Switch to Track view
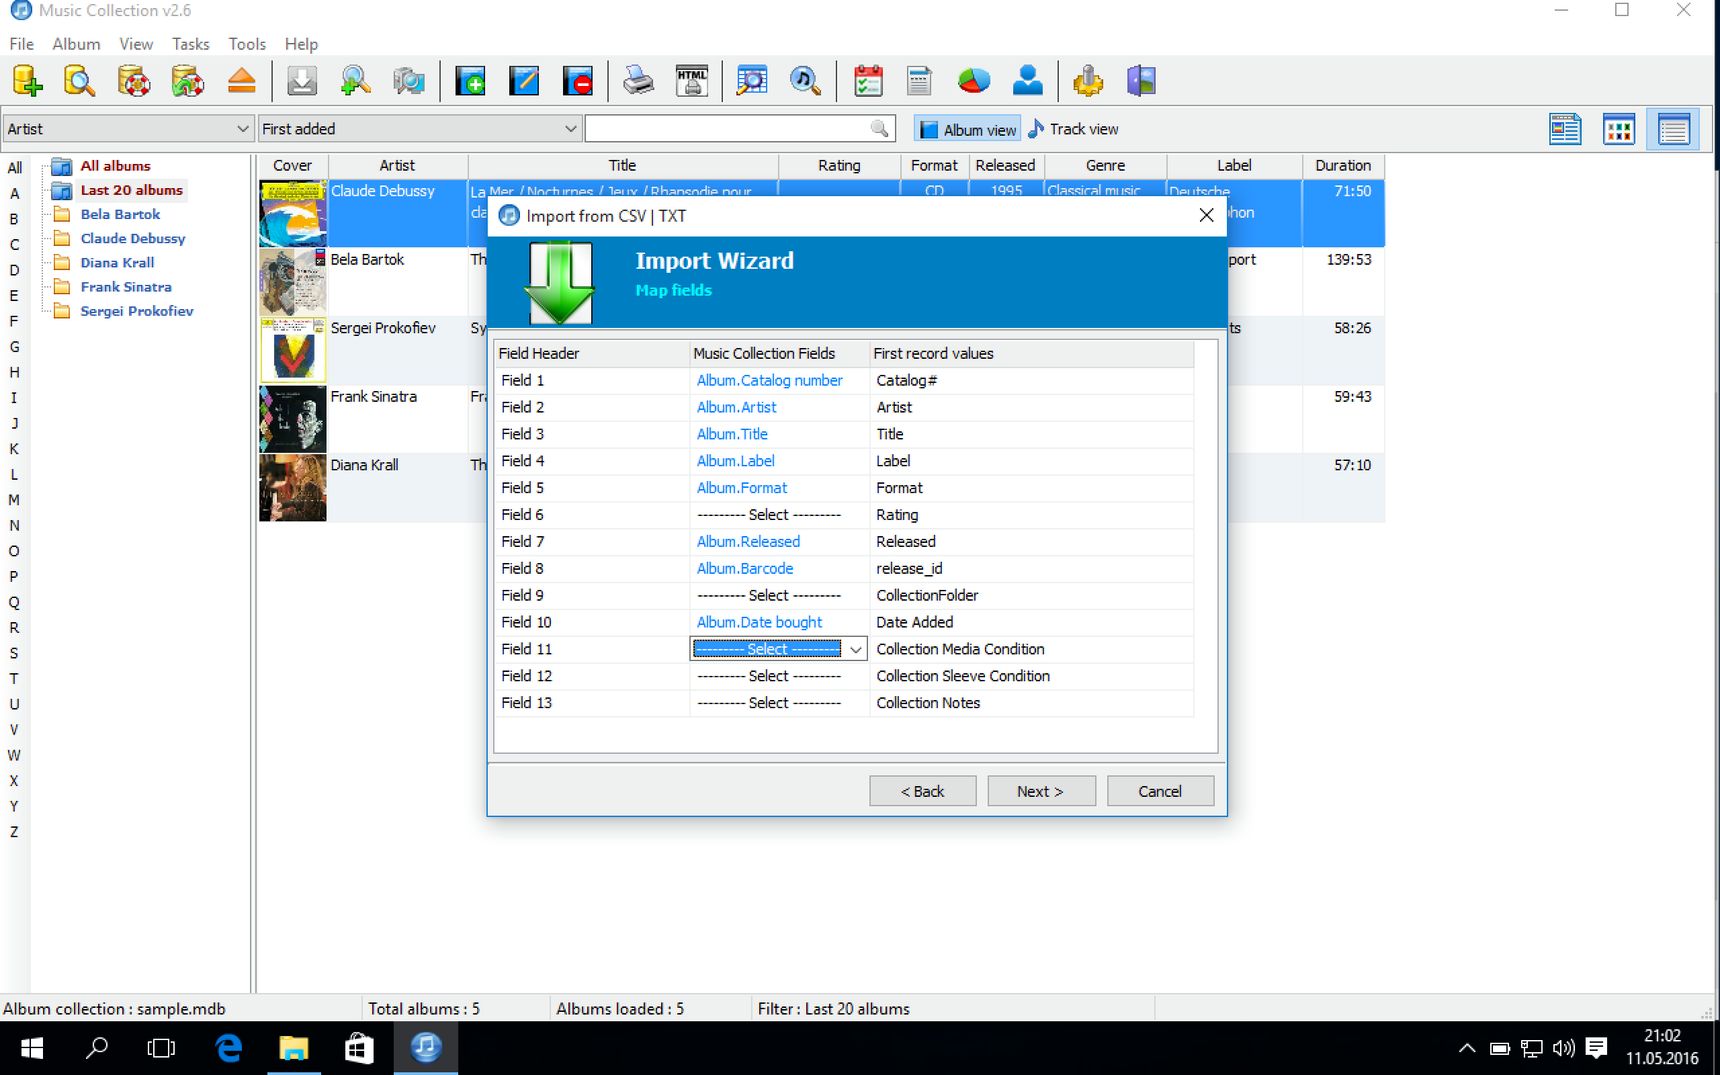This screenshot has width=1720, height=1075. (1073, 129)
